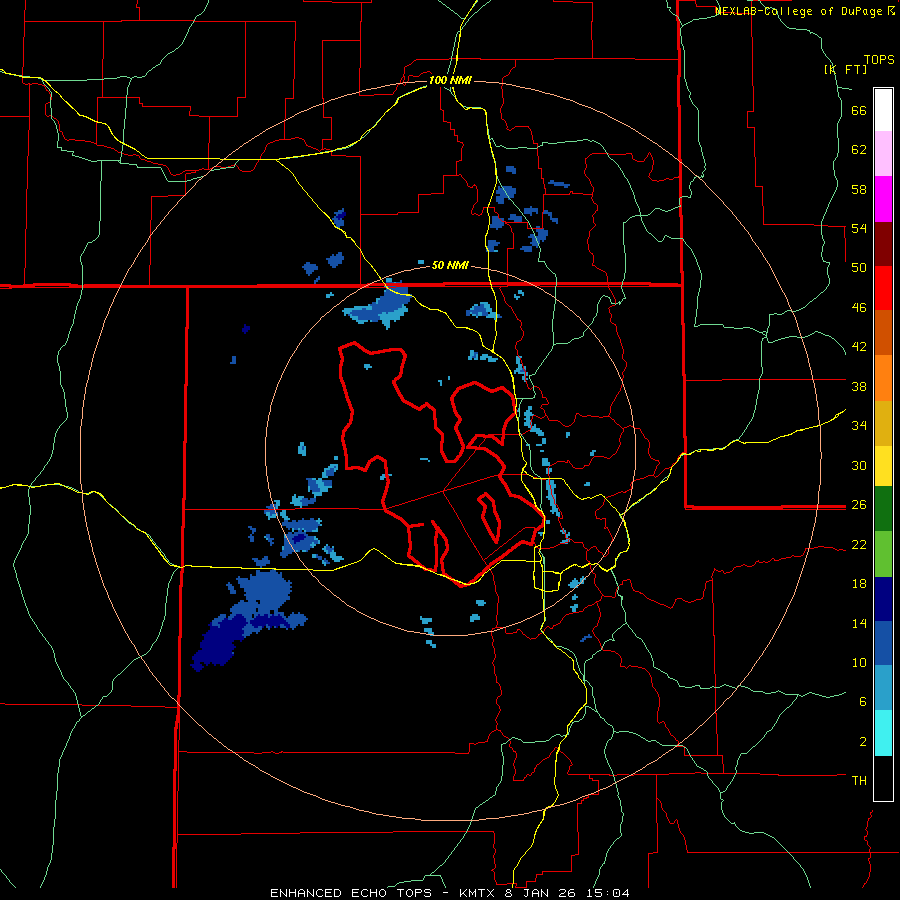The image size is (900, 900).
Task: Select the '22' legend scale value
Action: (859, 544)
